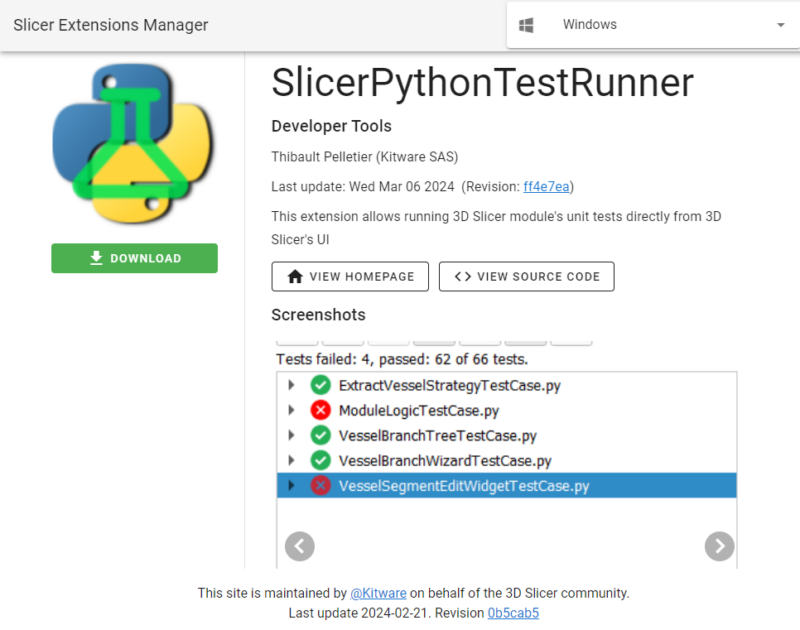Click the failed status icon on VesselSegmentEditWidgetTestCase.py

[321, 485]
